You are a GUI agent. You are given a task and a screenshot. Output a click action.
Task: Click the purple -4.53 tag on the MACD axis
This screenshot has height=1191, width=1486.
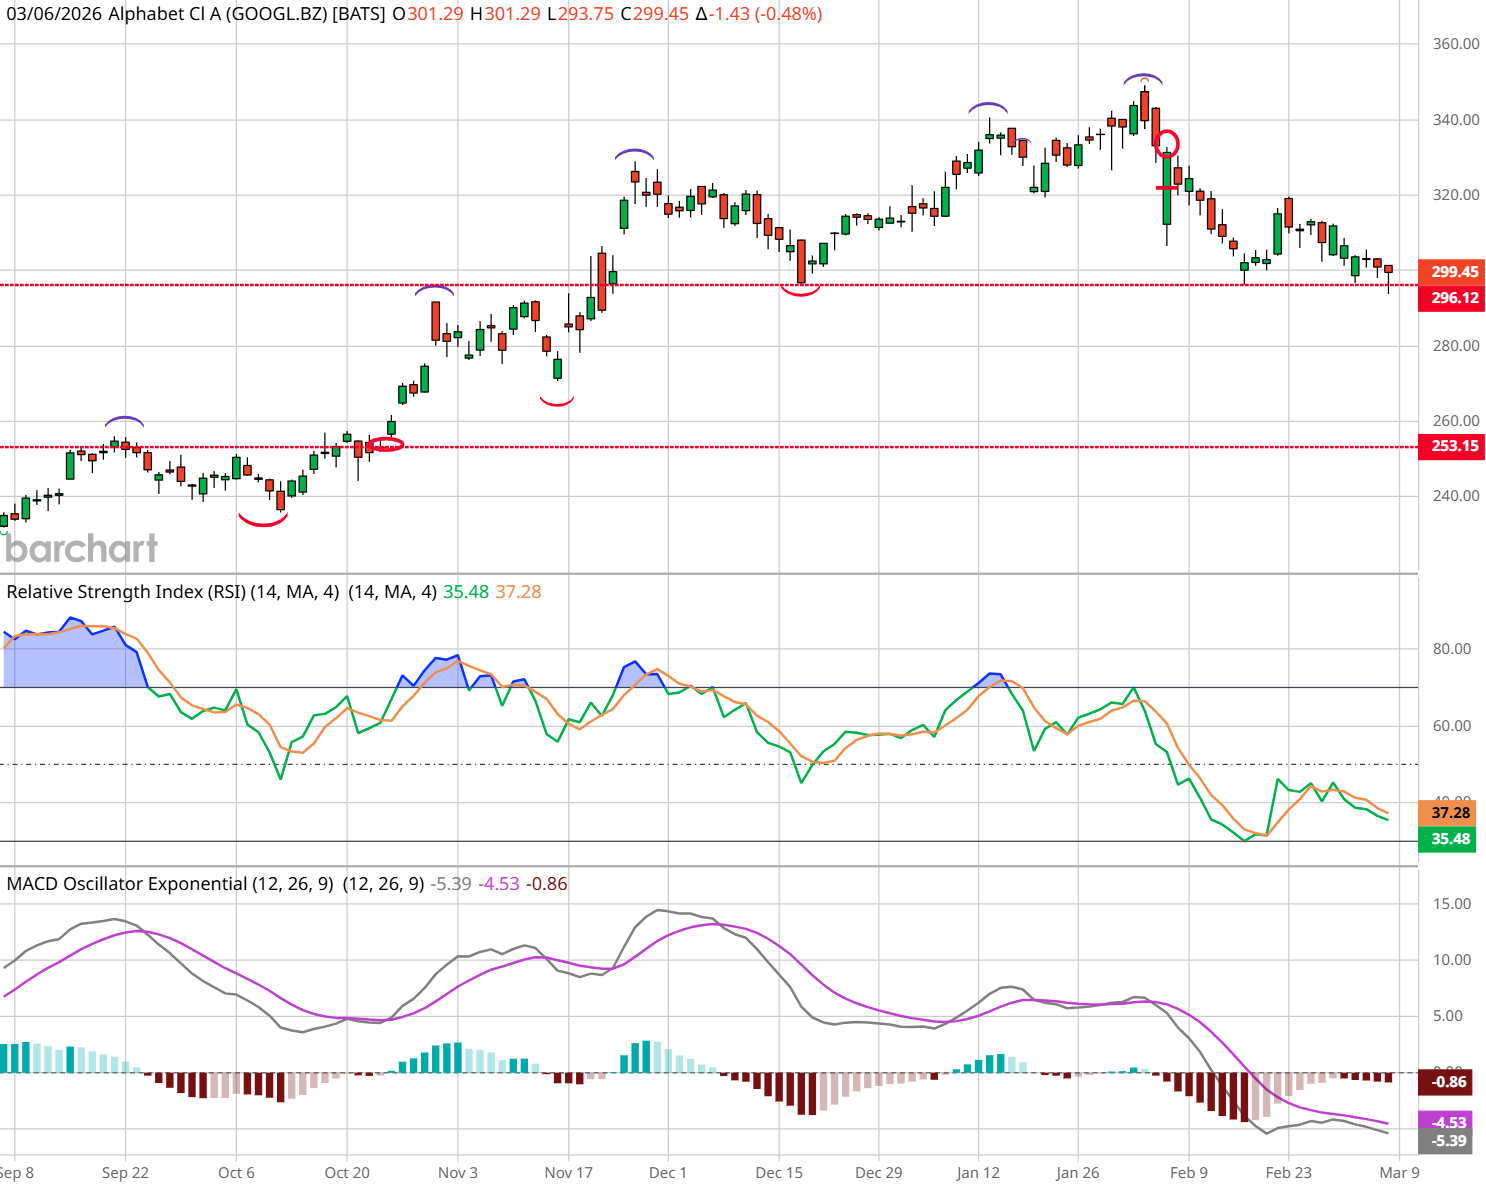(1446, 1122)
